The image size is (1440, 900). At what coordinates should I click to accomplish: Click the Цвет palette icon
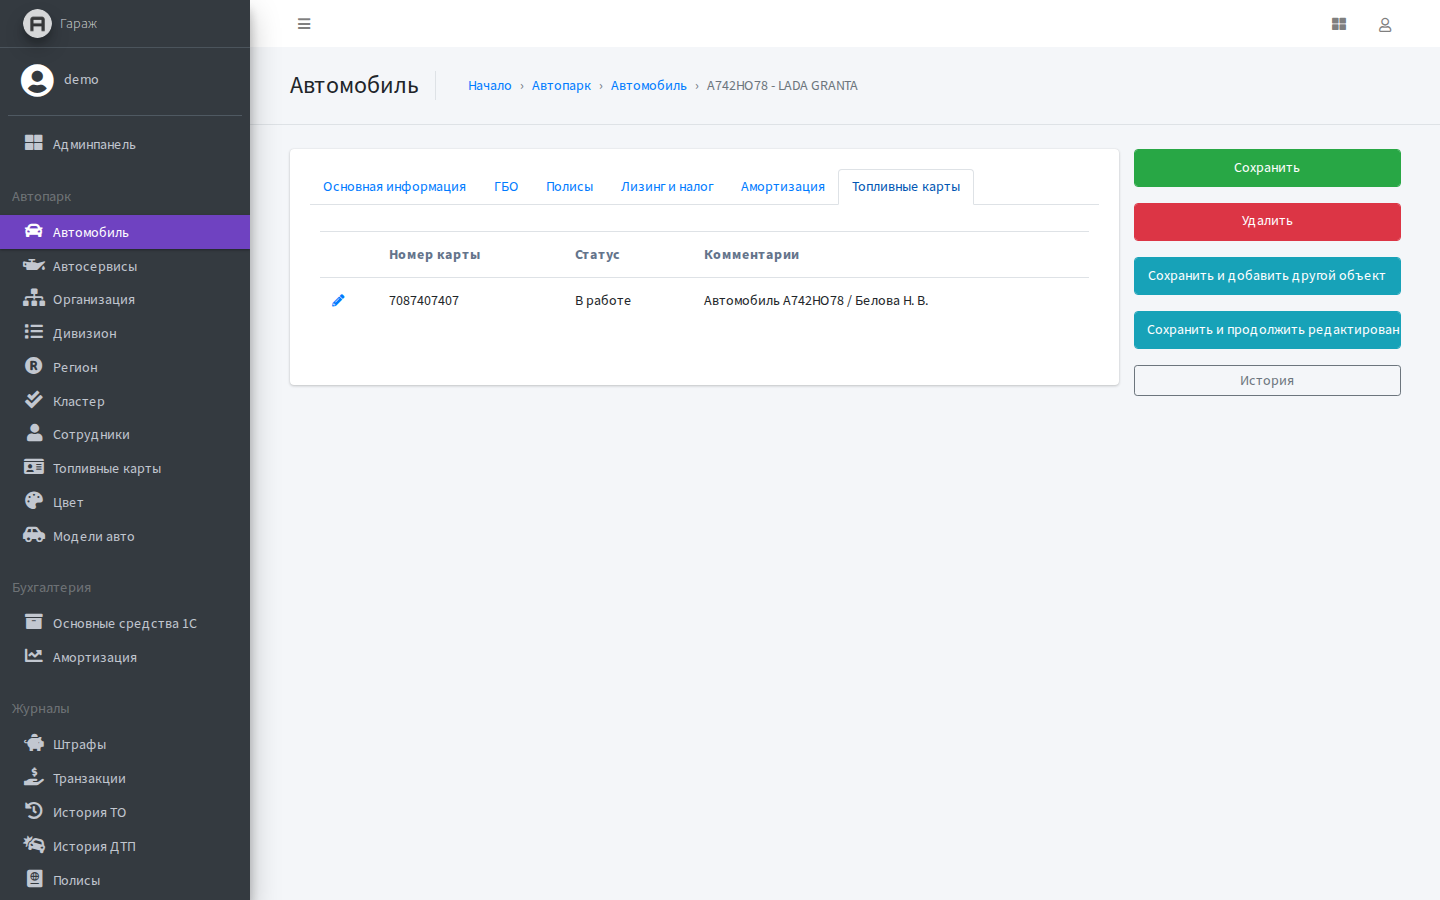point(34,501)
